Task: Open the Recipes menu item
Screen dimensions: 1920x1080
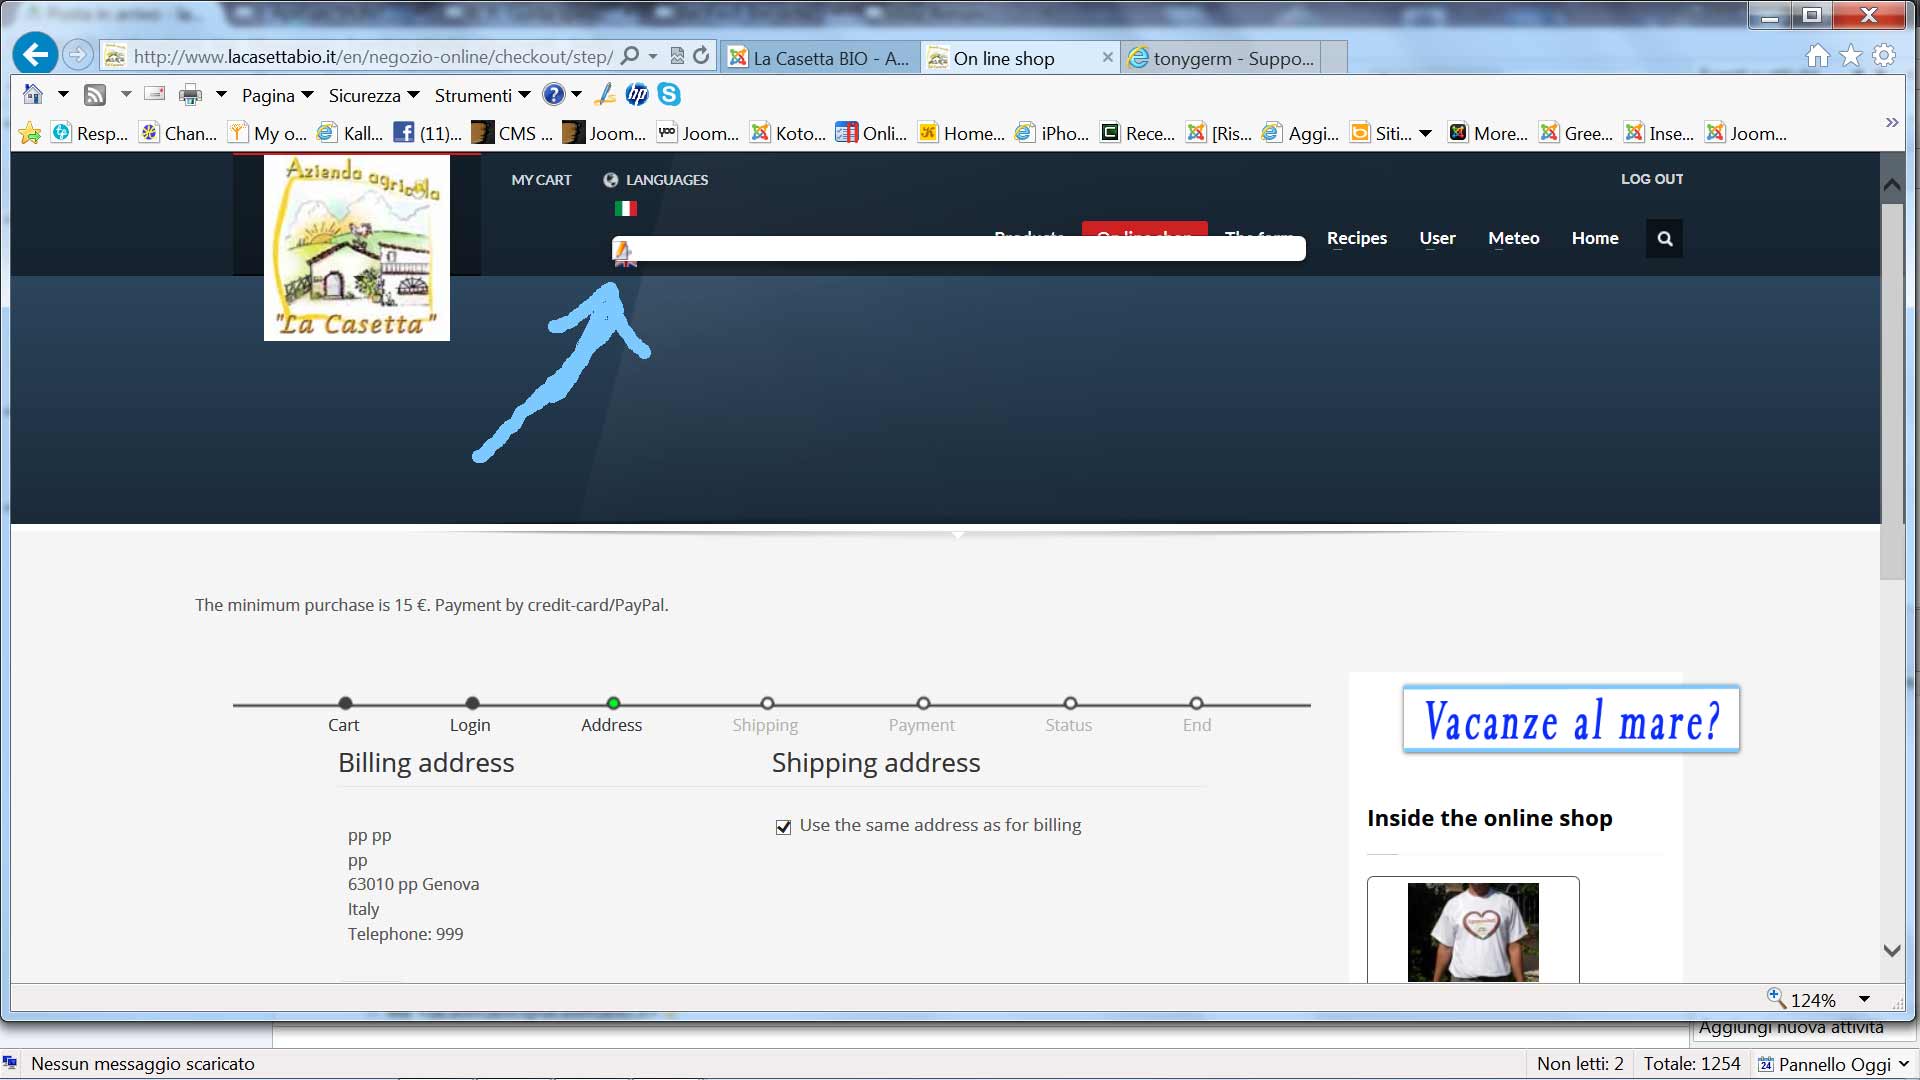Action: [1356, 238]
